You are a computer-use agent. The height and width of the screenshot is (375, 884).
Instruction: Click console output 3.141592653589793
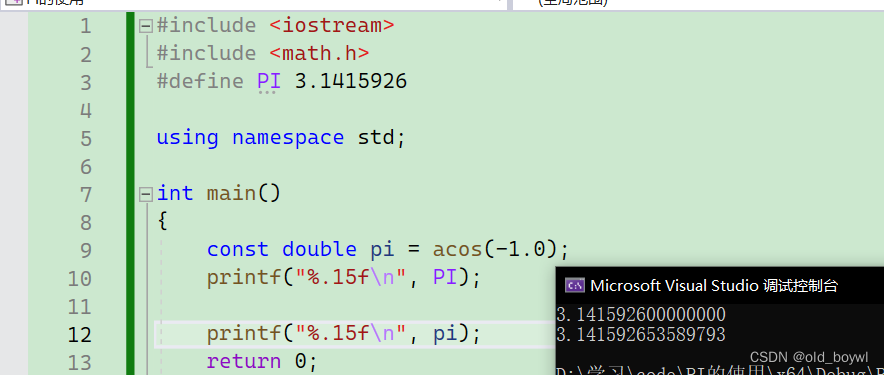coord(641,334)
